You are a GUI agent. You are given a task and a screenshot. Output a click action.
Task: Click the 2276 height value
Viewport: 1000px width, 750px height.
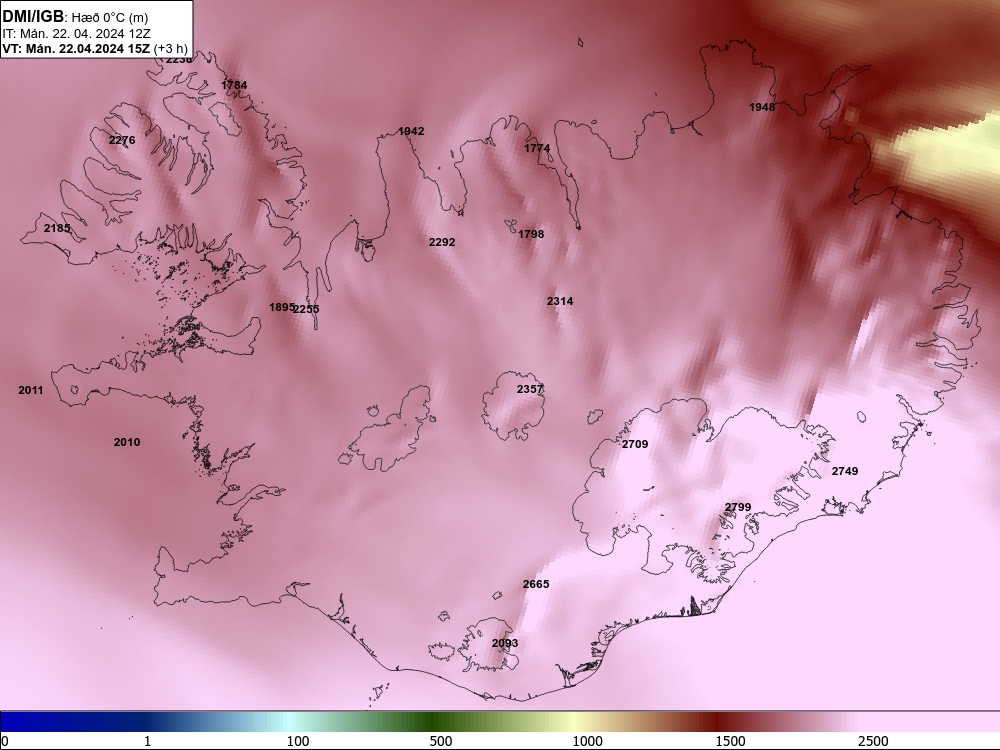click(x=122, y=140)
